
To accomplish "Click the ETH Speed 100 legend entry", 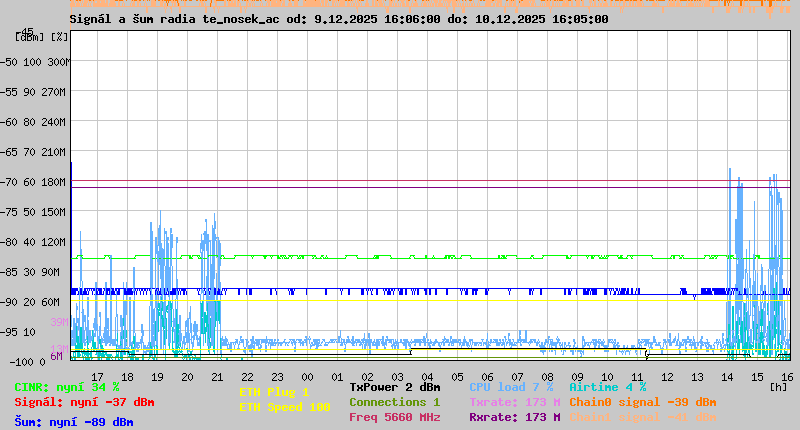I will (284, 407).
